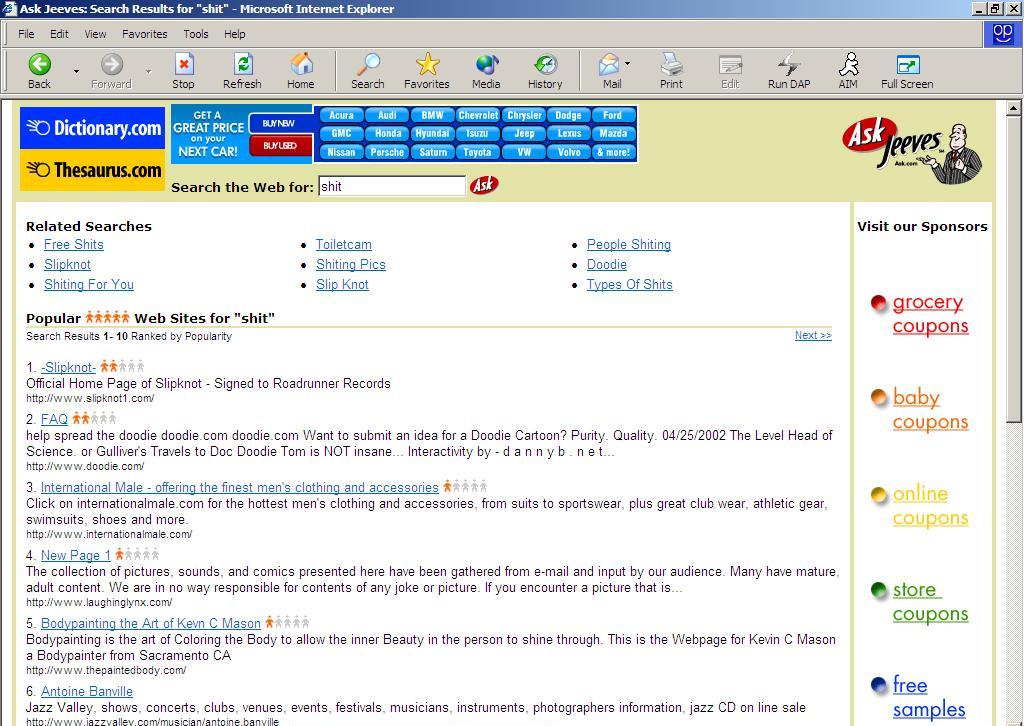Switch to Full Screen toolbar icon
The image size is (1024, 726).
pyautogui.click(x=907, y=71)
